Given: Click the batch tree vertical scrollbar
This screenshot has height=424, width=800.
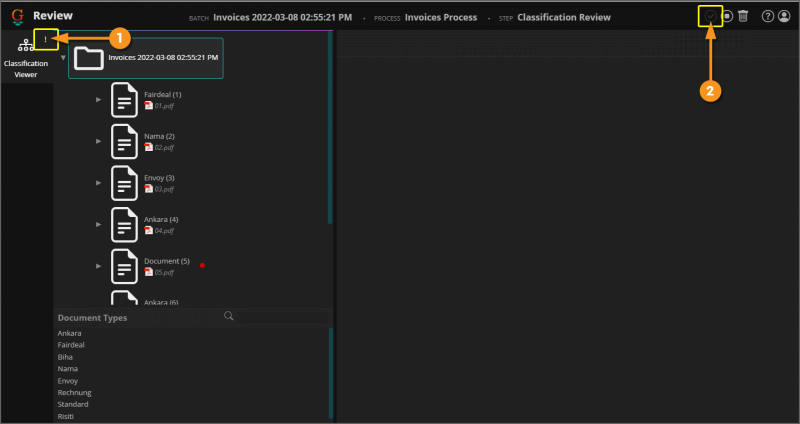Looking at the screenshot, I should [330, 128].
